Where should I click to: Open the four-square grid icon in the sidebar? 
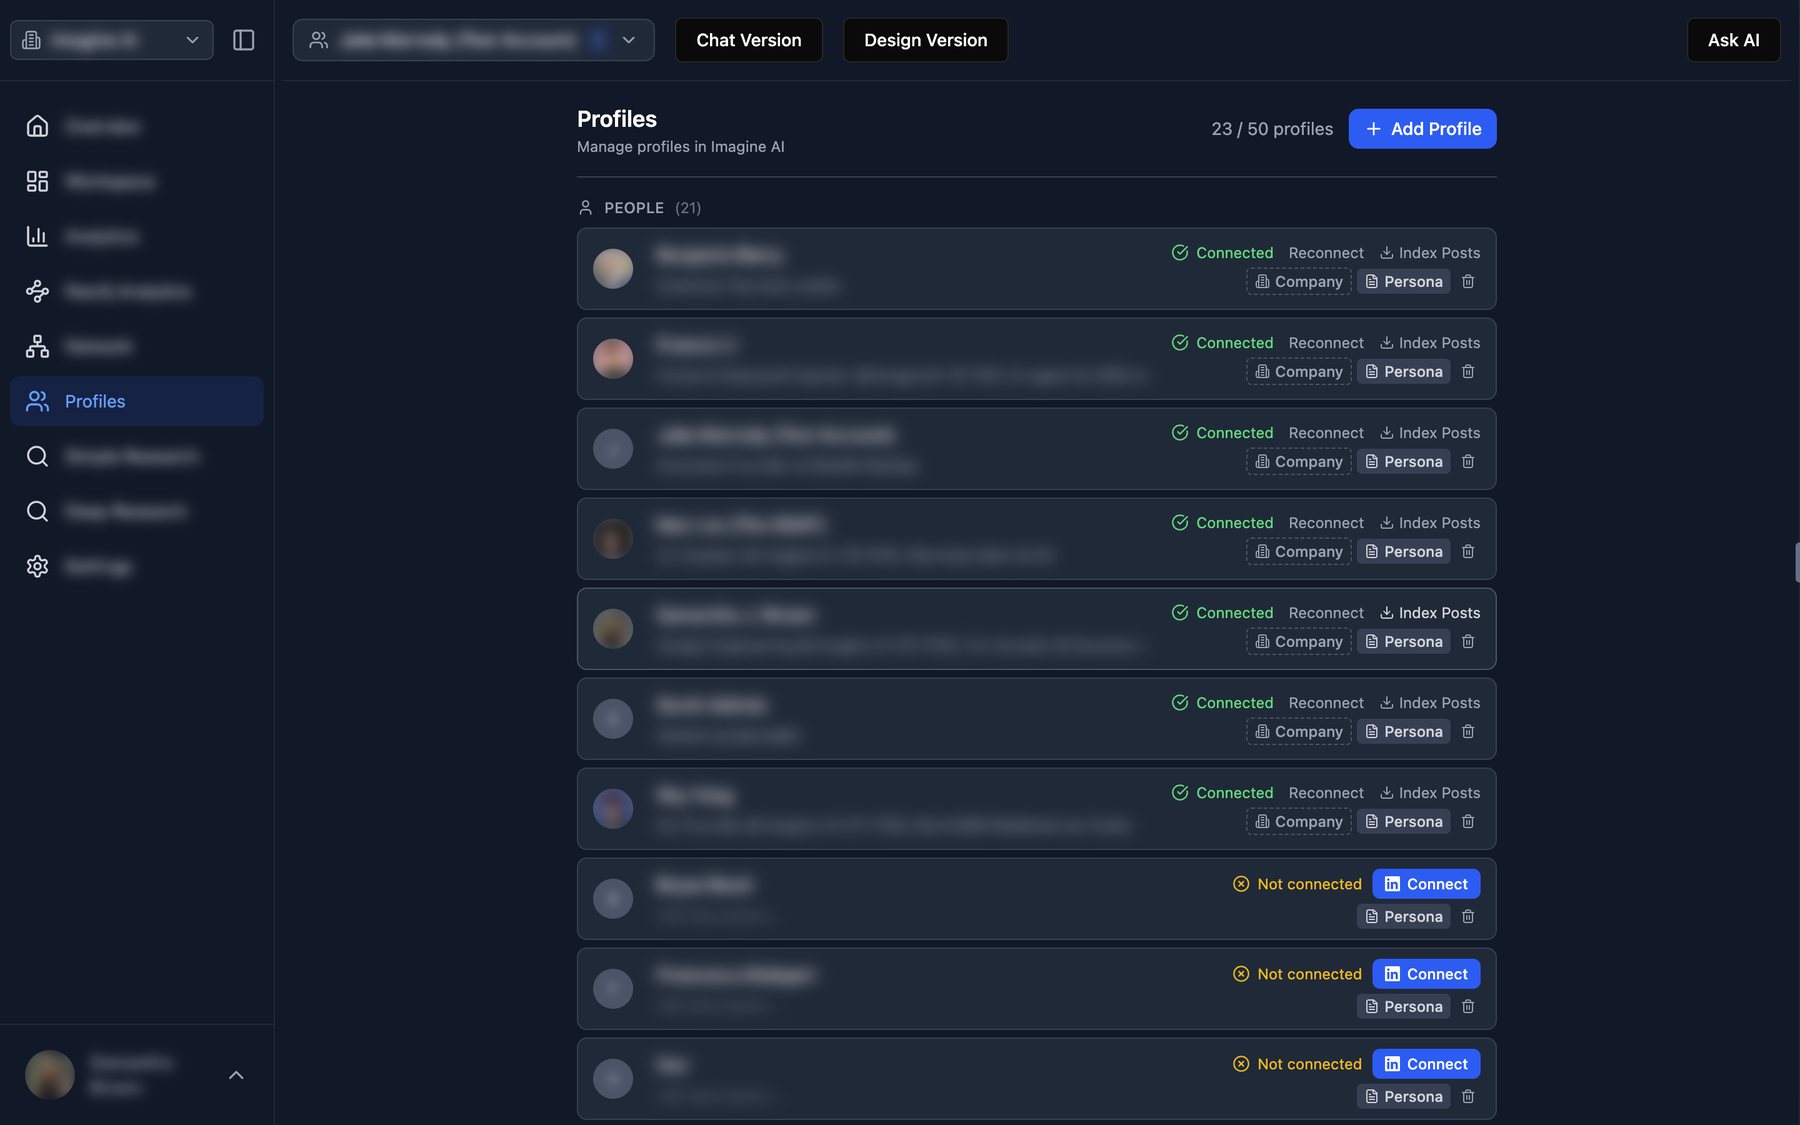click(37, 181)
